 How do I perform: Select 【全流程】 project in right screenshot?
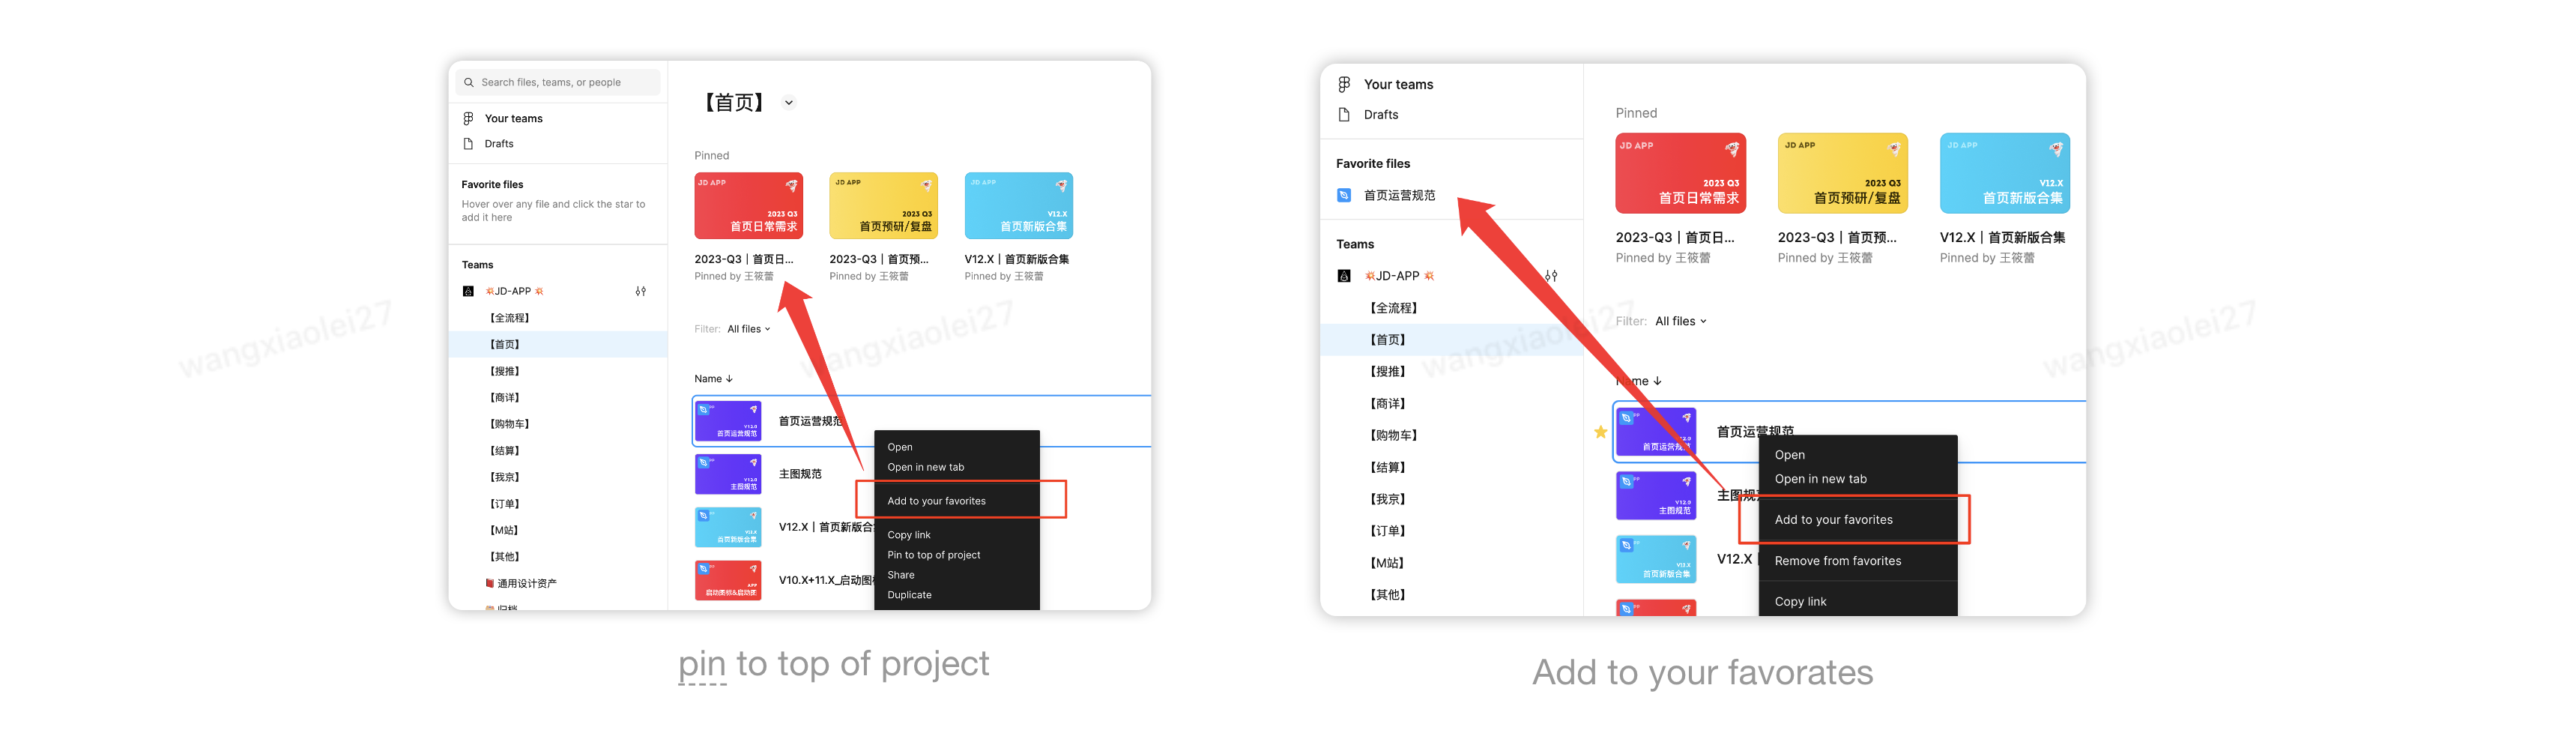point(1394,308)
